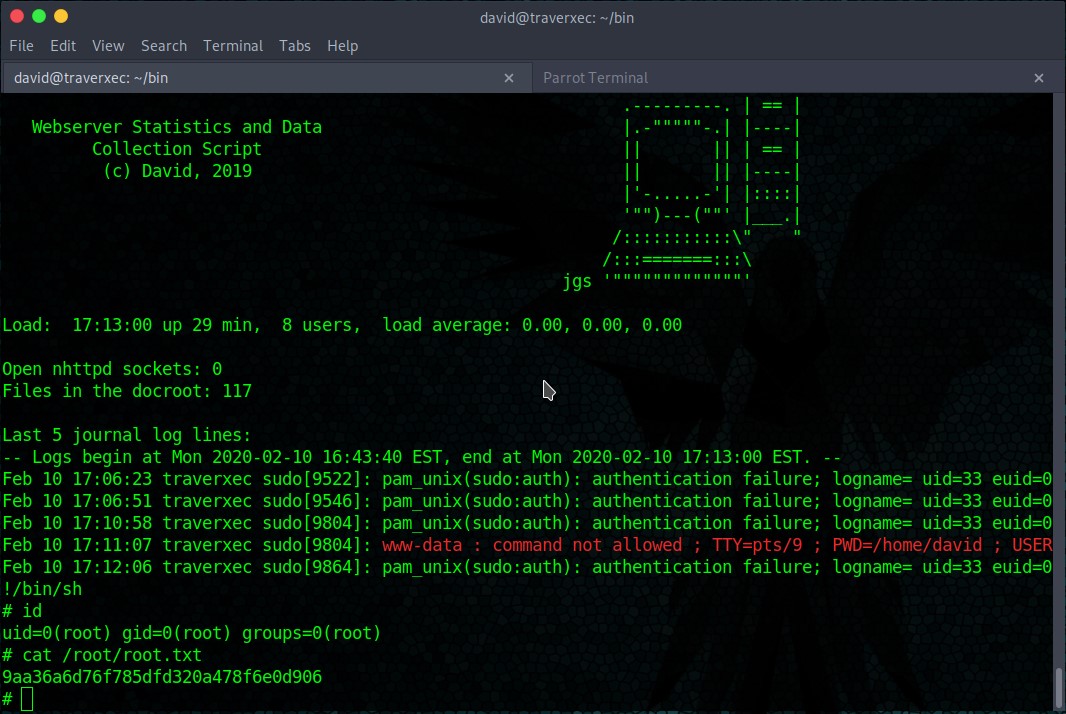The width and height of the screenshot is (1066, 714).
Task: Click the red window close button
Action: (x=17, y=17)
